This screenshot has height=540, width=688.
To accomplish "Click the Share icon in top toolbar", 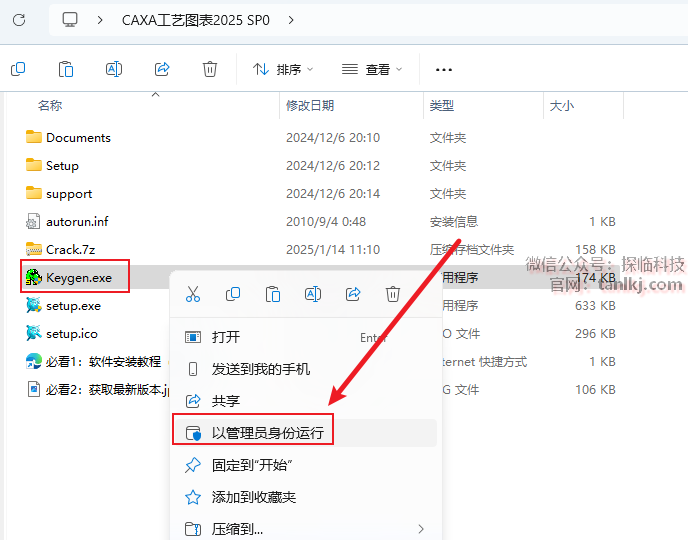I will point(162,69).
